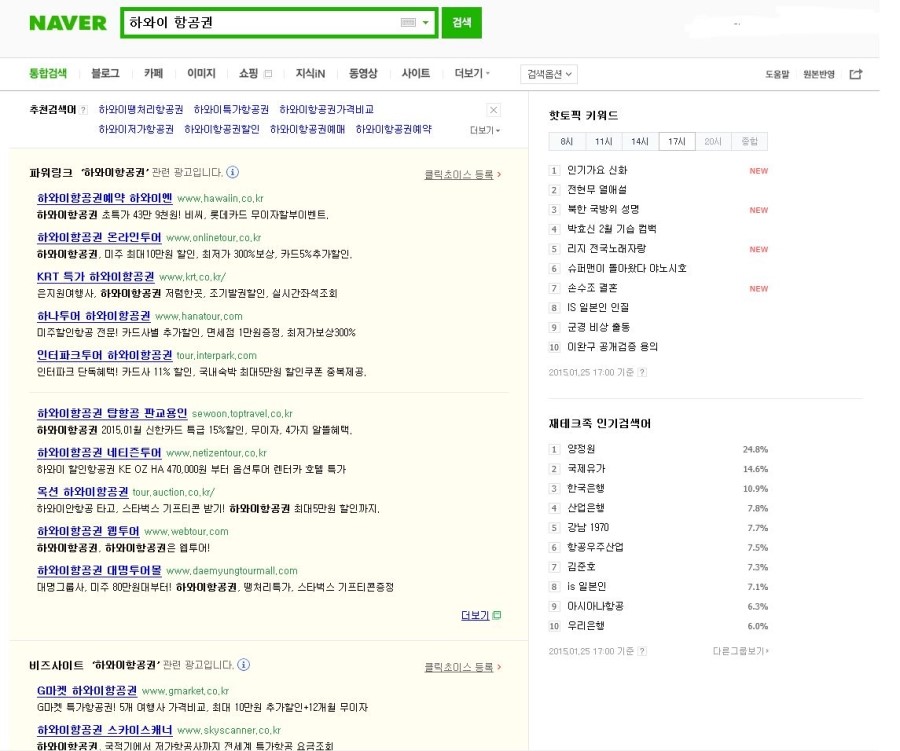The height and width of the screenshot is (751, 900).
Task: Click hot topic keyword 전현무 열애설
Action: (x=597, y=189)
